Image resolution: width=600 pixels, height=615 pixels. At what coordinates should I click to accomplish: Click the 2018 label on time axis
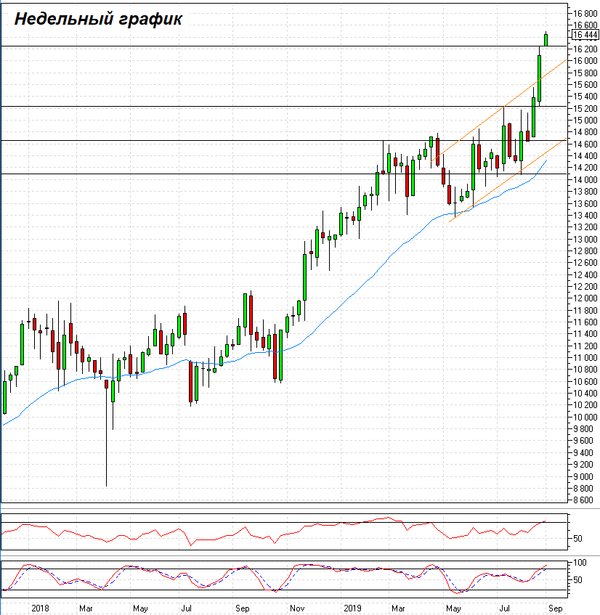[x=40, y=608]
